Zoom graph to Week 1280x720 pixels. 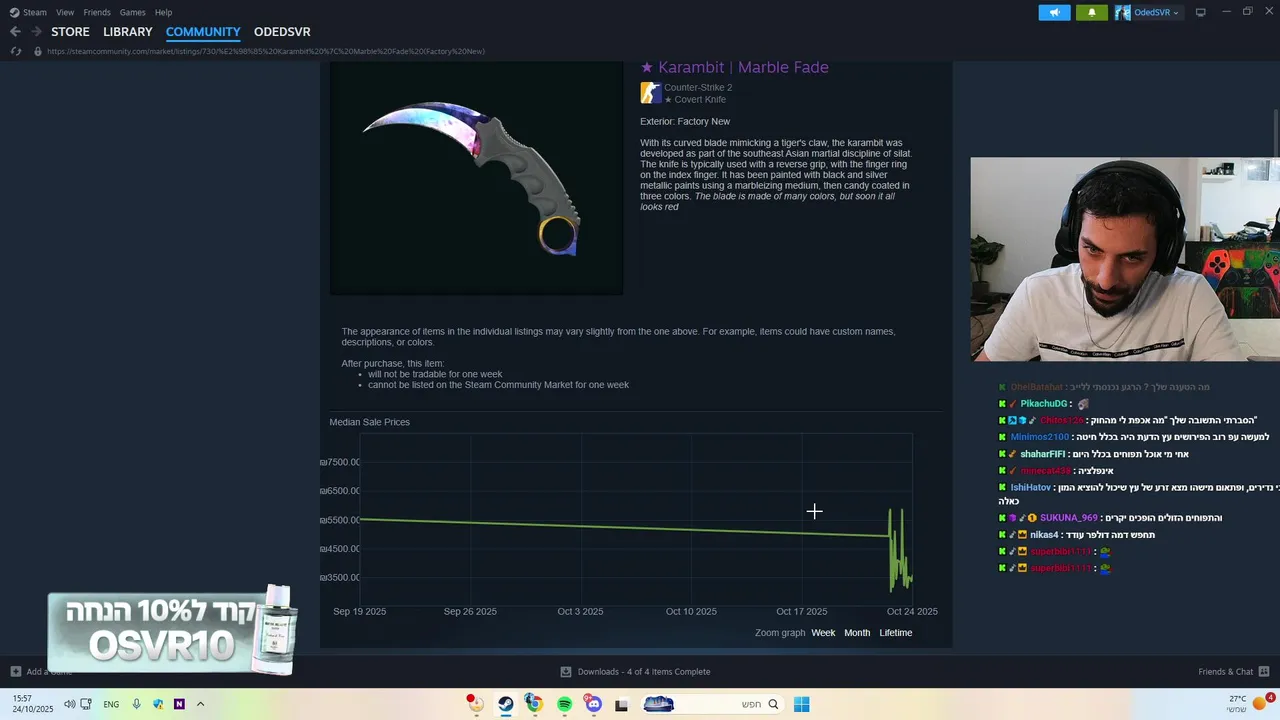(823, 633)
